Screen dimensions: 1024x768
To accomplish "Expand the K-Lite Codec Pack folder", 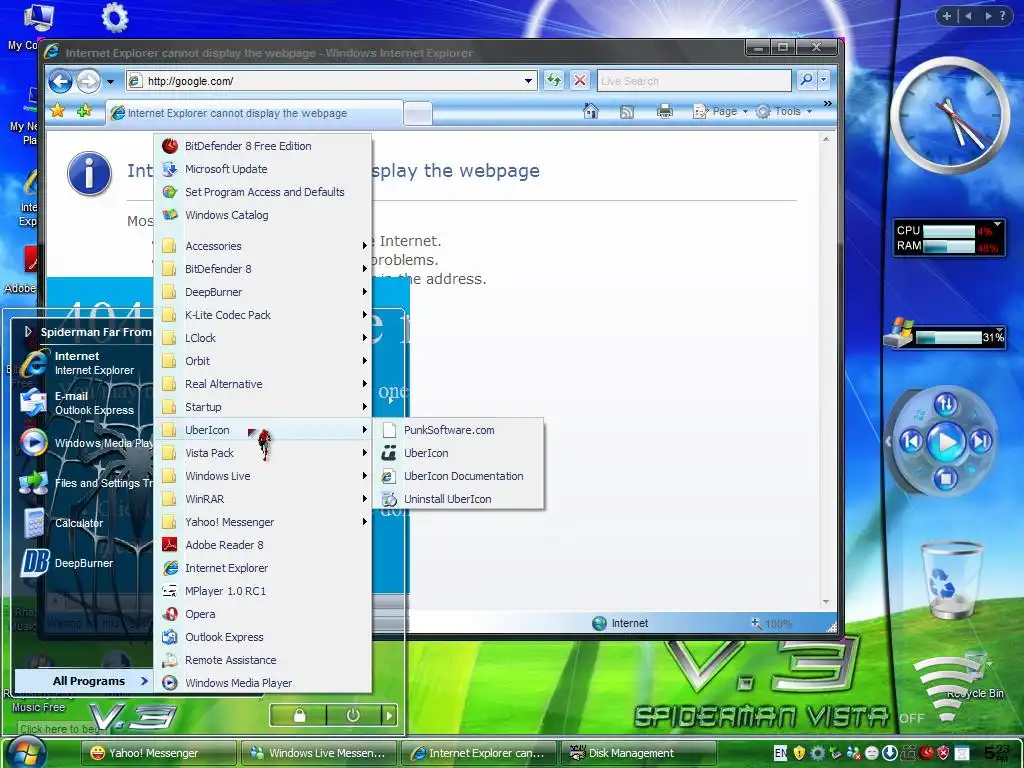I will (x=263, y=315).
